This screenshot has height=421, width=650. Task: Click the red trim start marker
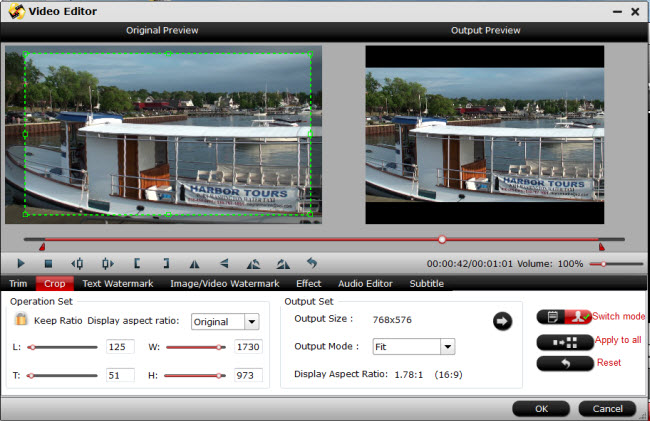point(42,247)
